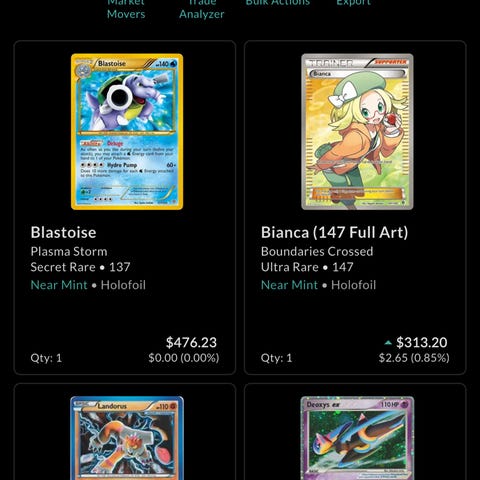Click Qty: 1 on the Blastoise card
This screenshot has width=480, height=480.
[x=46, y=358]
